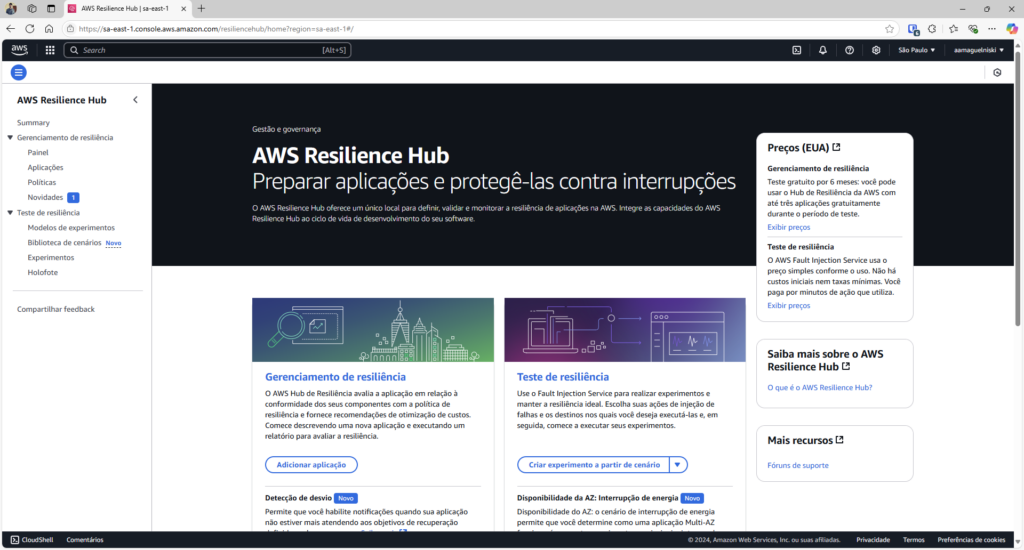This screenshot has height=550, width=1024.
Task: Open Fóruns de suporte link
Action: [797, 465]
